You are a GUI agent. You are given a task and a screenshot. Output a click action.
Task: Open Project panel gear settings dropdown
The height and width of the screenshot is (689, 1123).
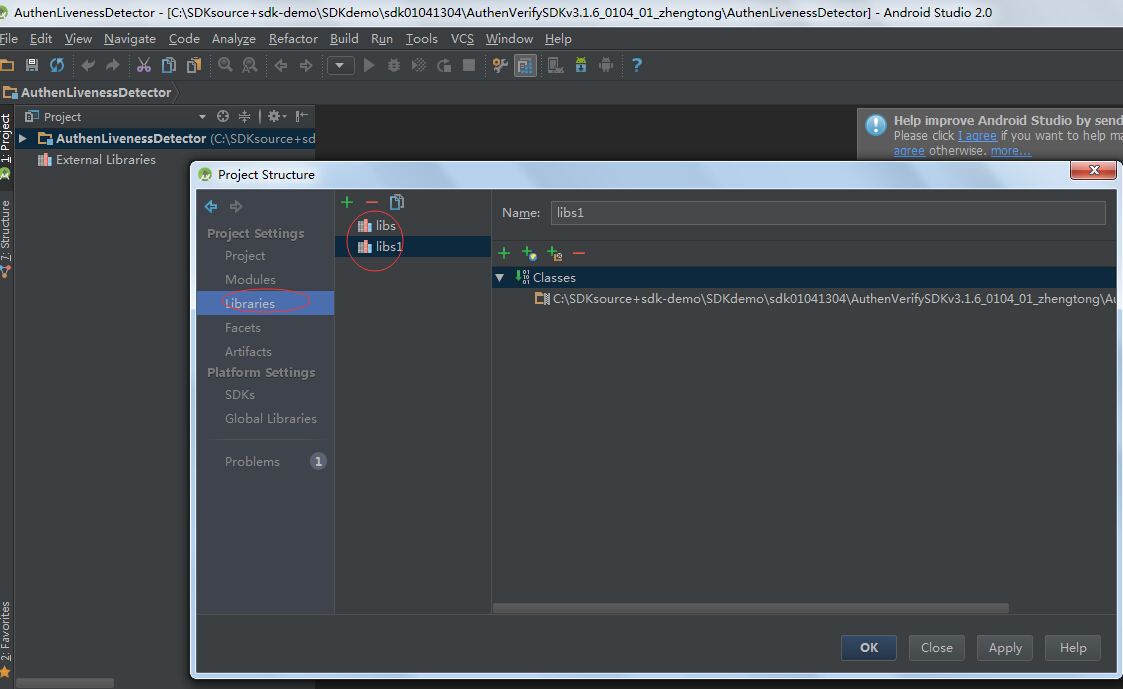[x=276, y=116]
